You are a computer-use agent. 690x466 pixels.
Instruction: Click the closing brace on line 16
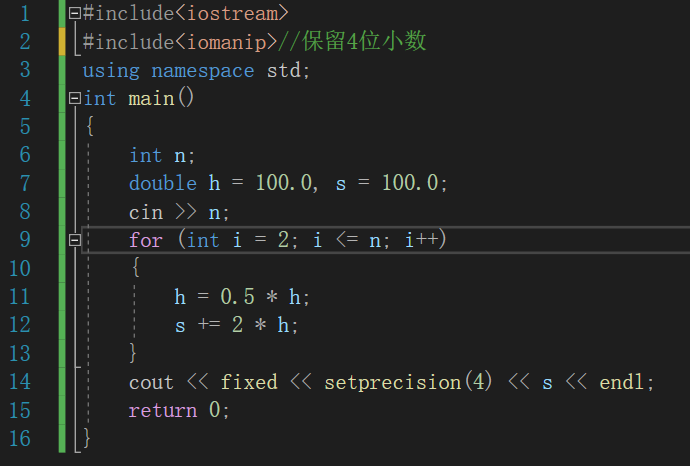[87, 439]
